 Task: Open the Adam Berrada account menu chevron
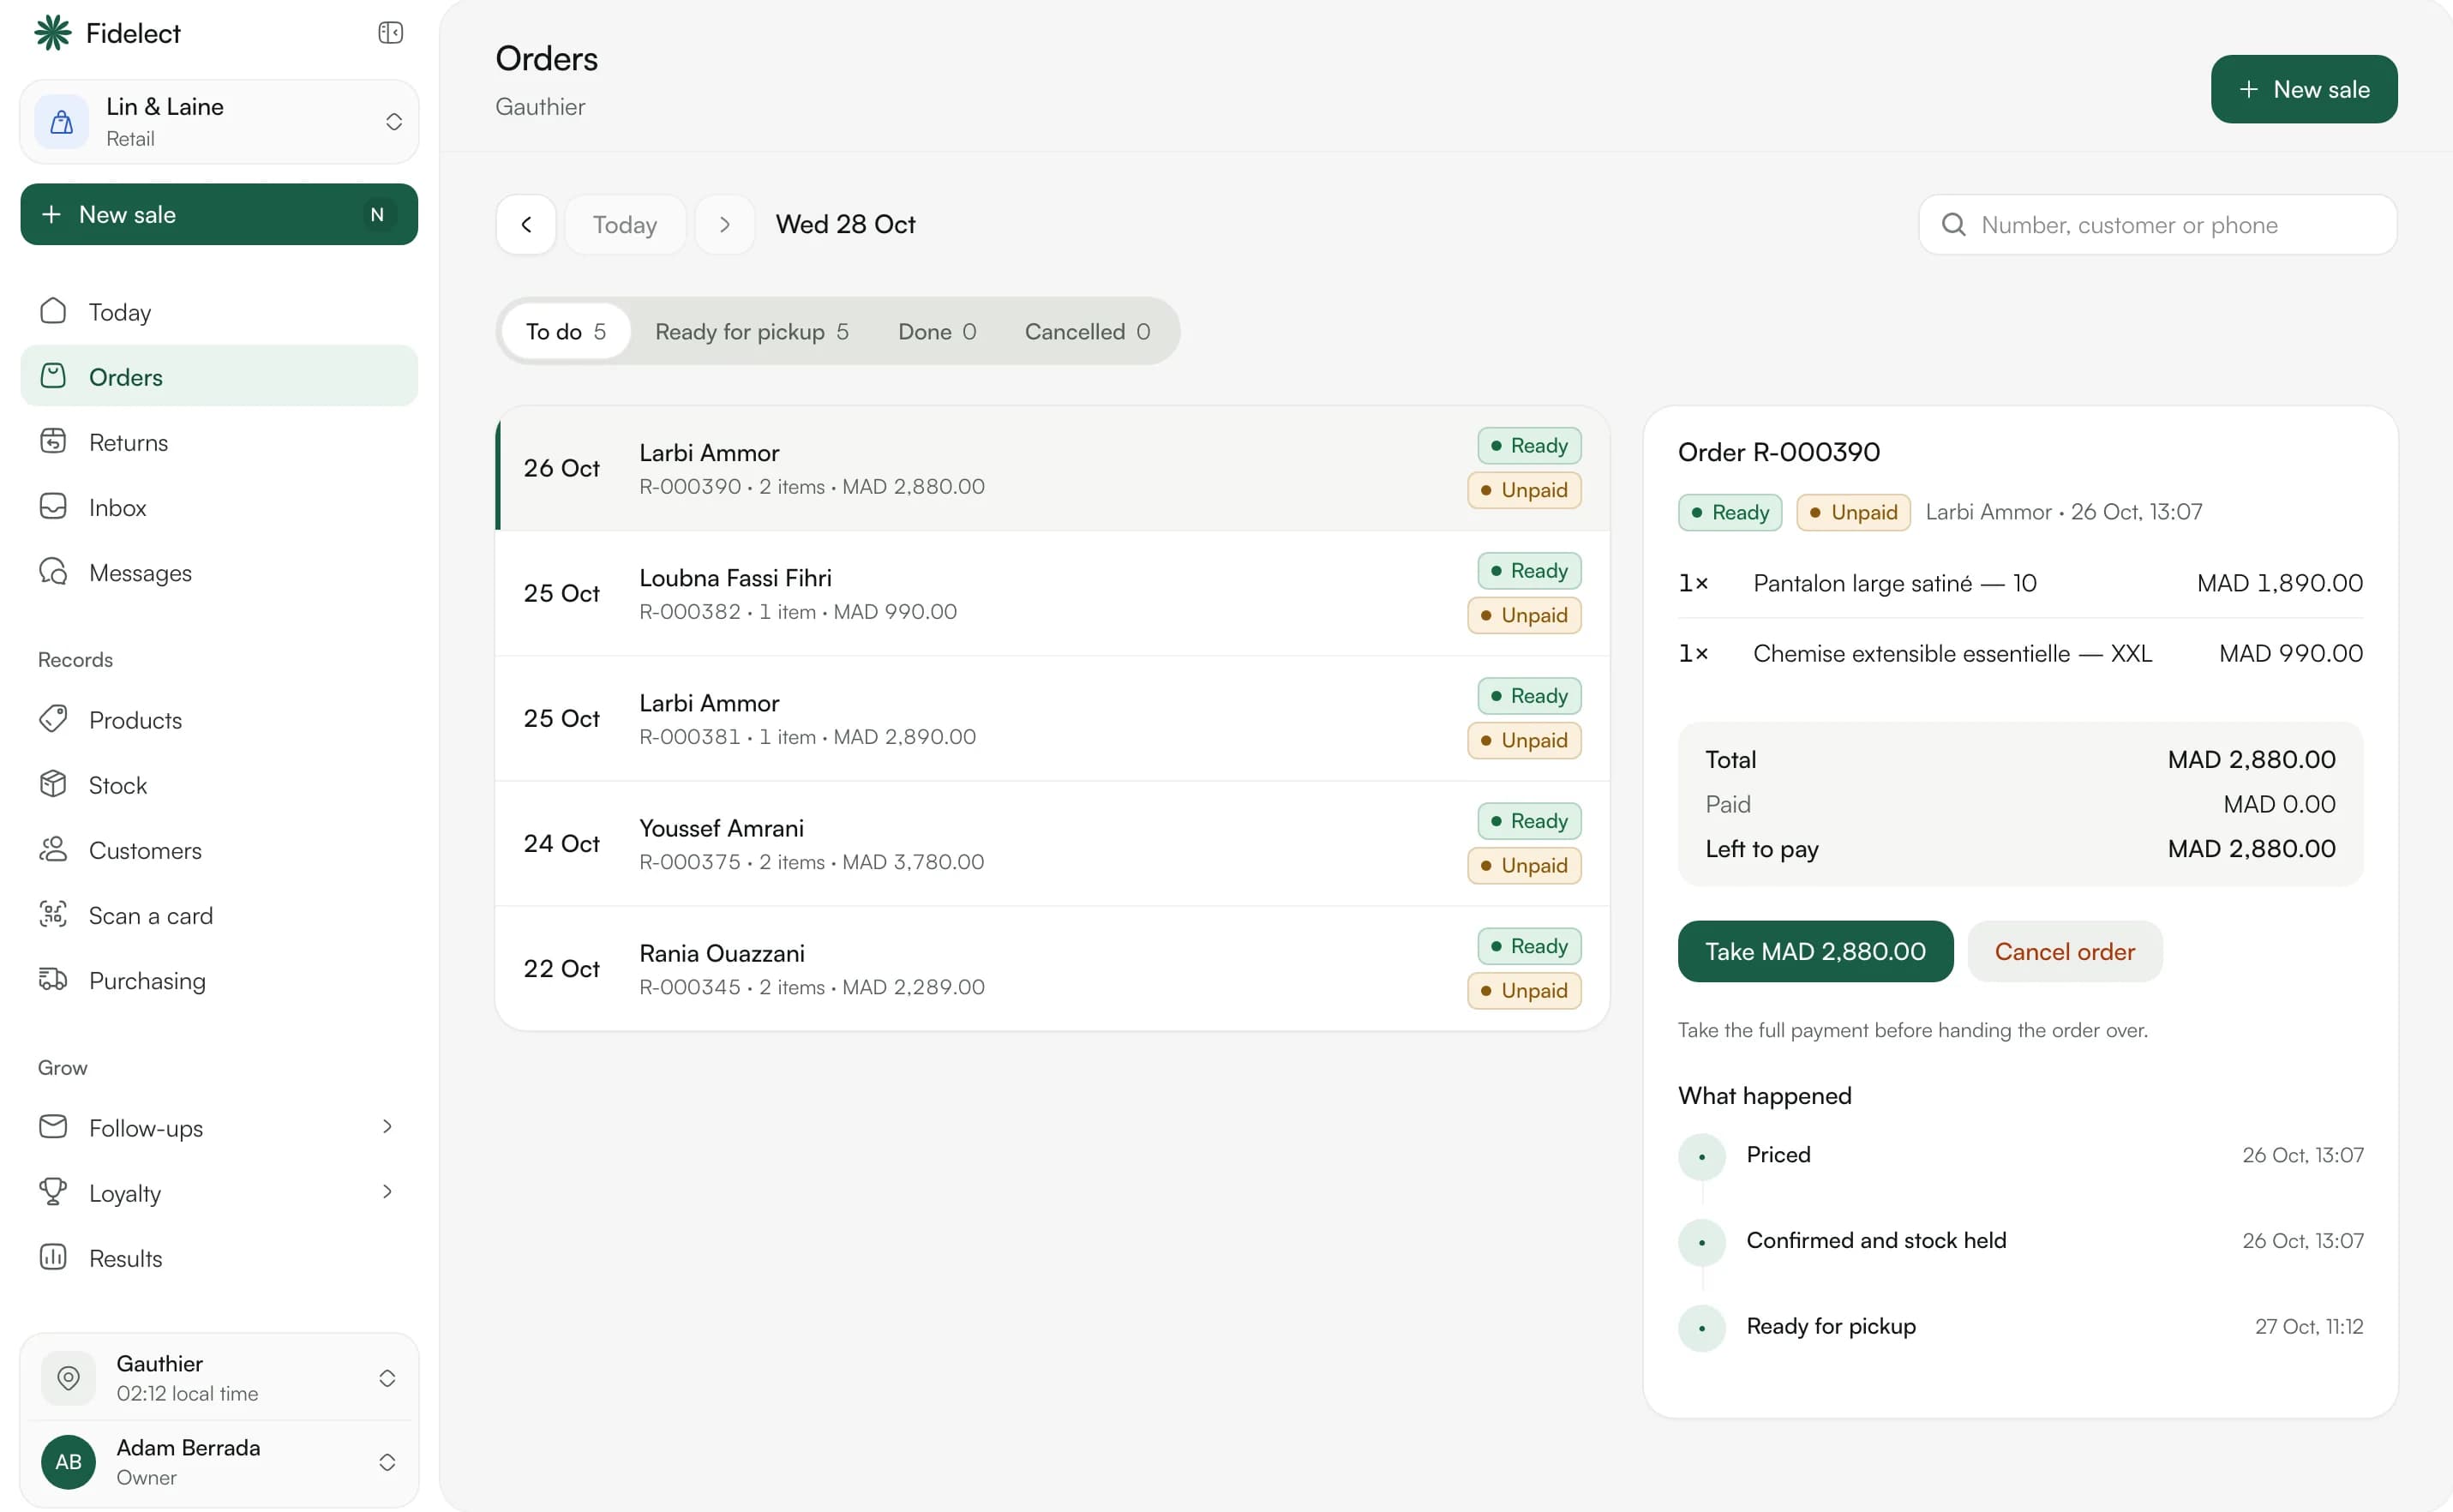click(387, 1462)
